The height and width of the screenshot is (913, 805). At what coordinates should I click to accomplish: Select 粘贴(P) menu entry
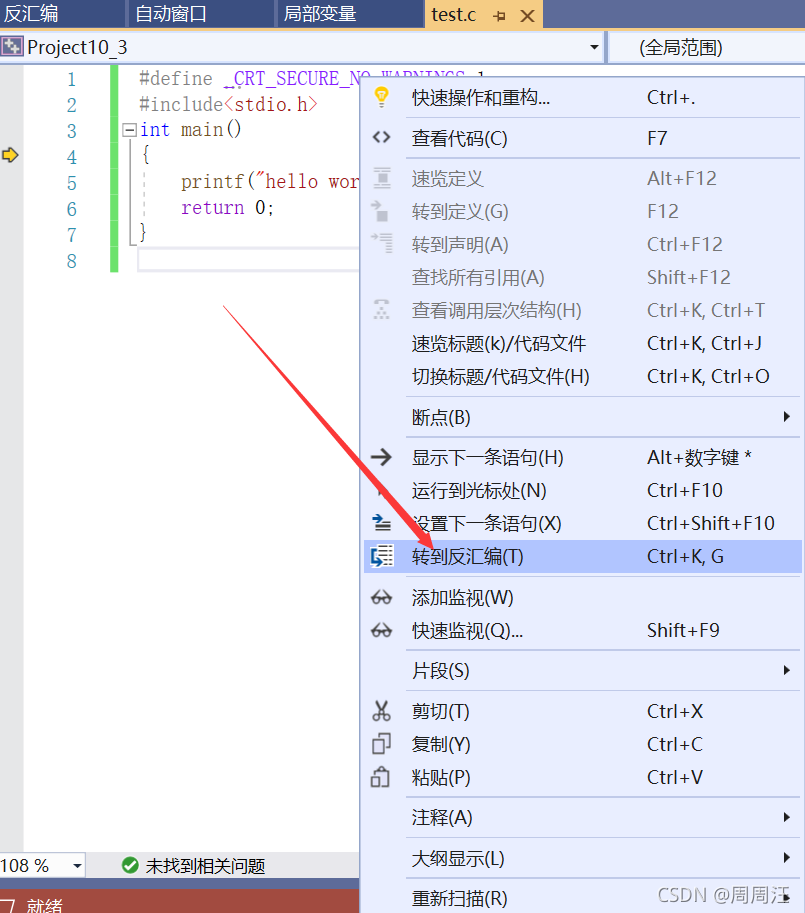[582, 777]
